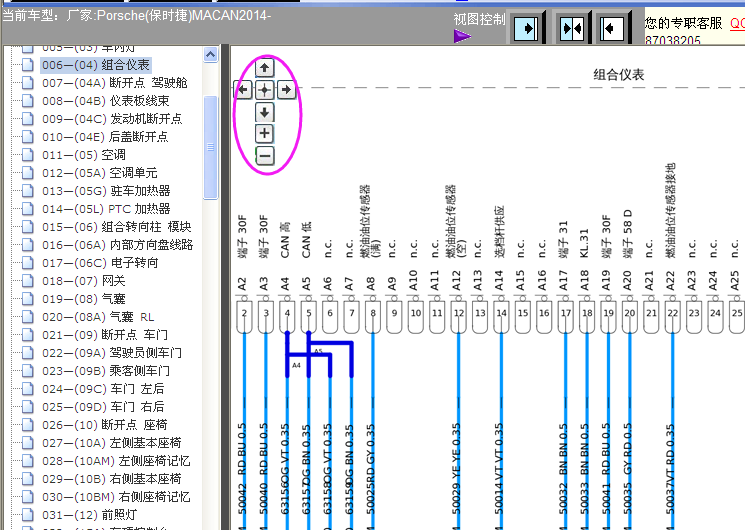This screenshot has height=530, width=745.
Task: Click document icon beside 019-(08) 气囊
Action: point(28,299)
